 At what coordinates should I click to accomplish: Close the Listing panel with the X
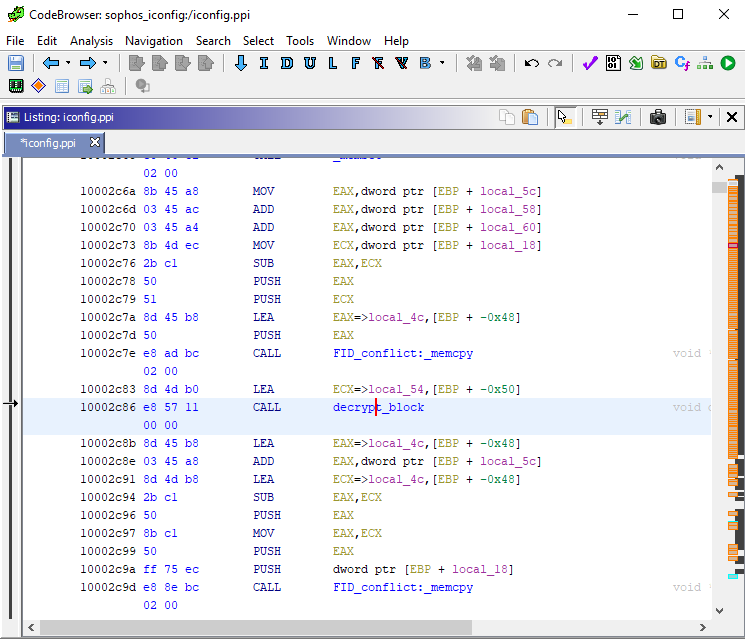[x=732, y=117]
